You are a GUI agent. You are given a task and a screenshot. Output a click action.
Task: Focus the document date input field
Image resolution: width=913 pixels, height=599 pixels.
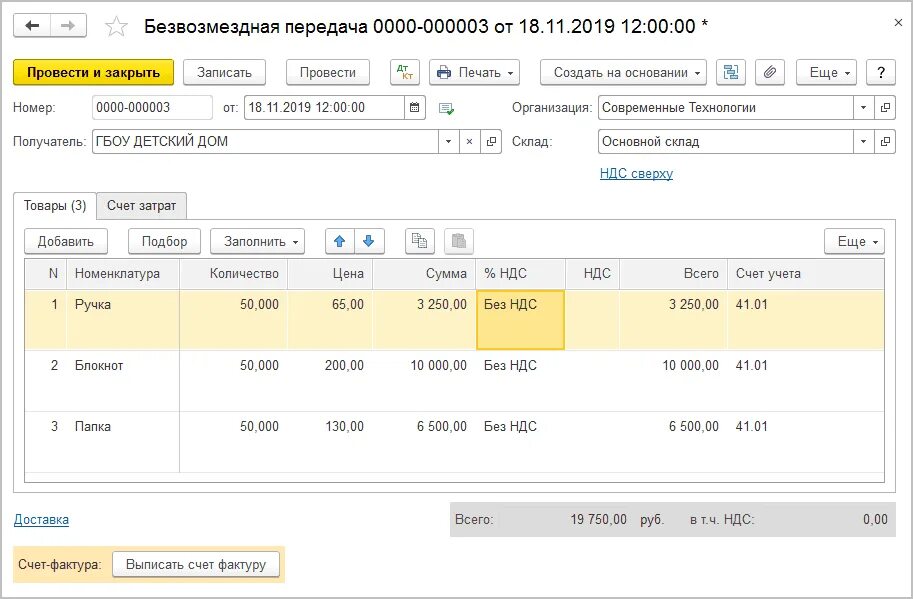pyautogui.click(x=324, y=108)
